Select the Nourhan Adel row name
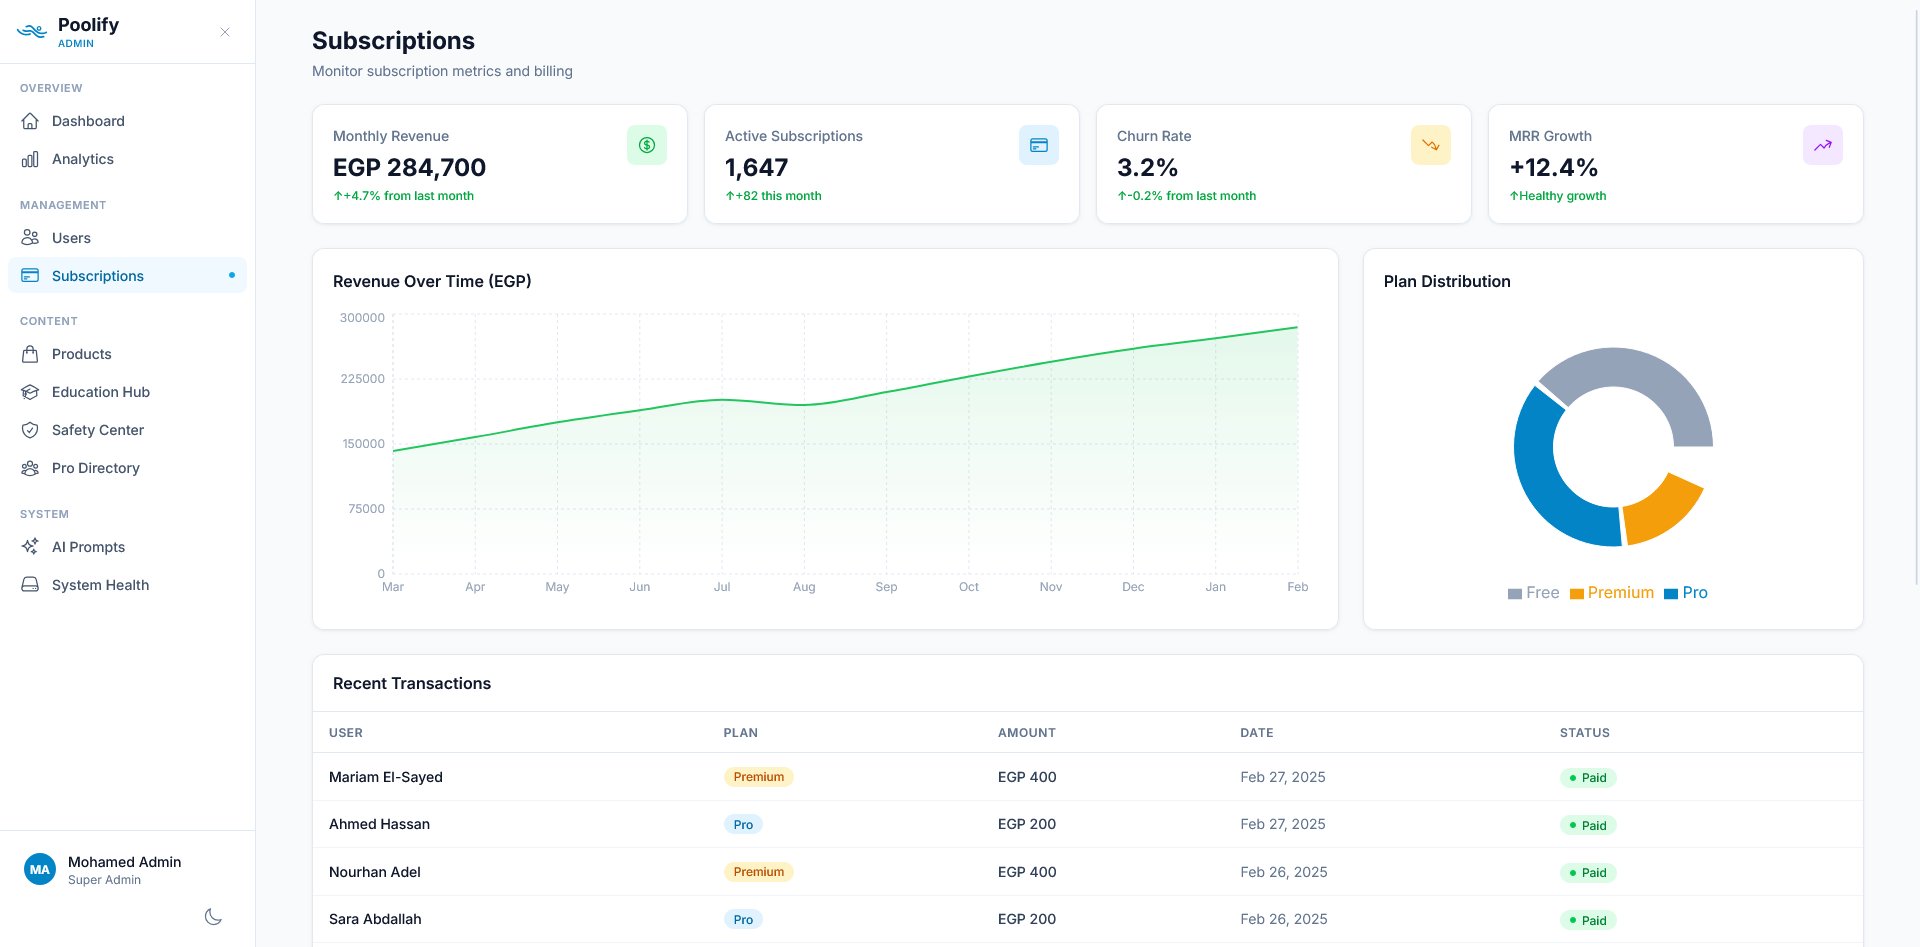The height and width of the screenshot is (947, 1920). pos(375,872)
